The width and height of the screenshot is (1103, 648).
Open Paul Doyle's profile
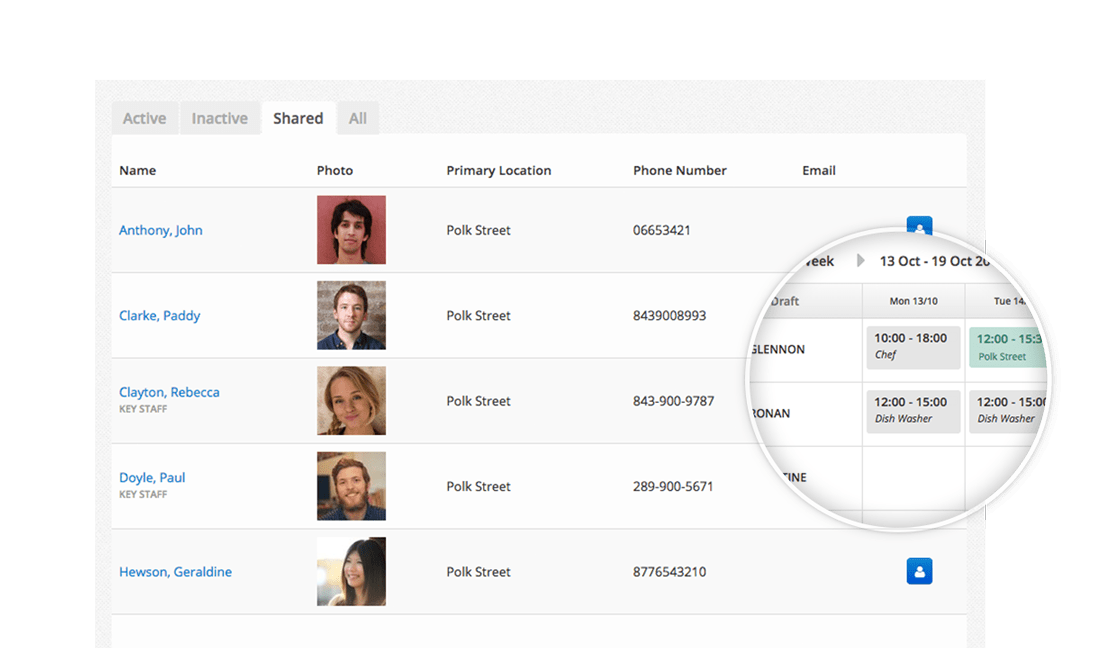(x=152, y=477)
